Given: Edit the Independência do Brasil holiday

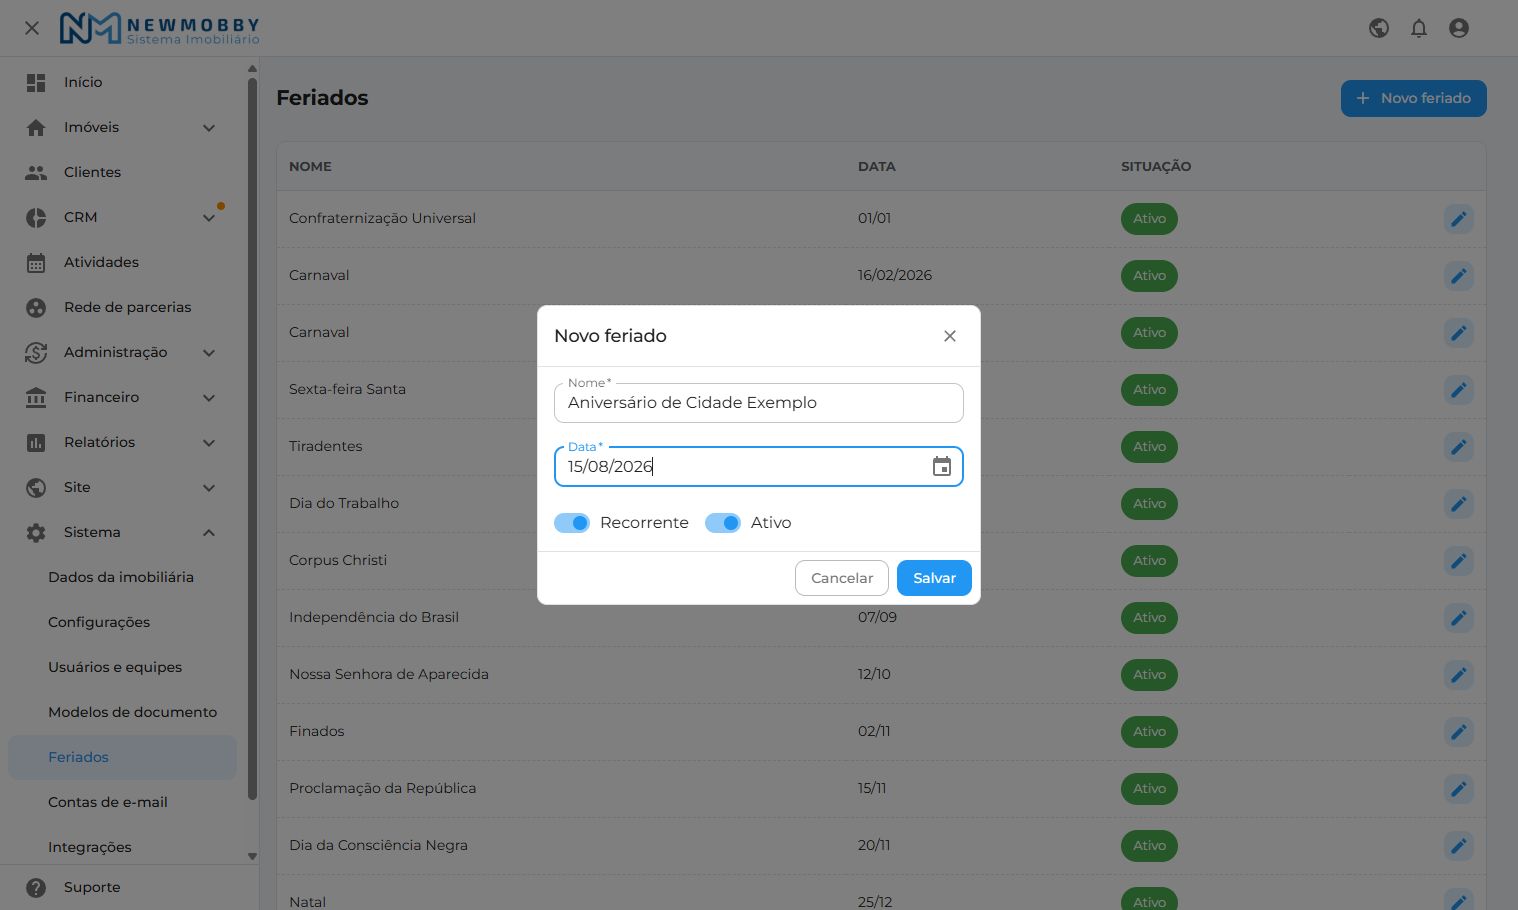Looking at the screenshot, I should tap(1459, 618).
